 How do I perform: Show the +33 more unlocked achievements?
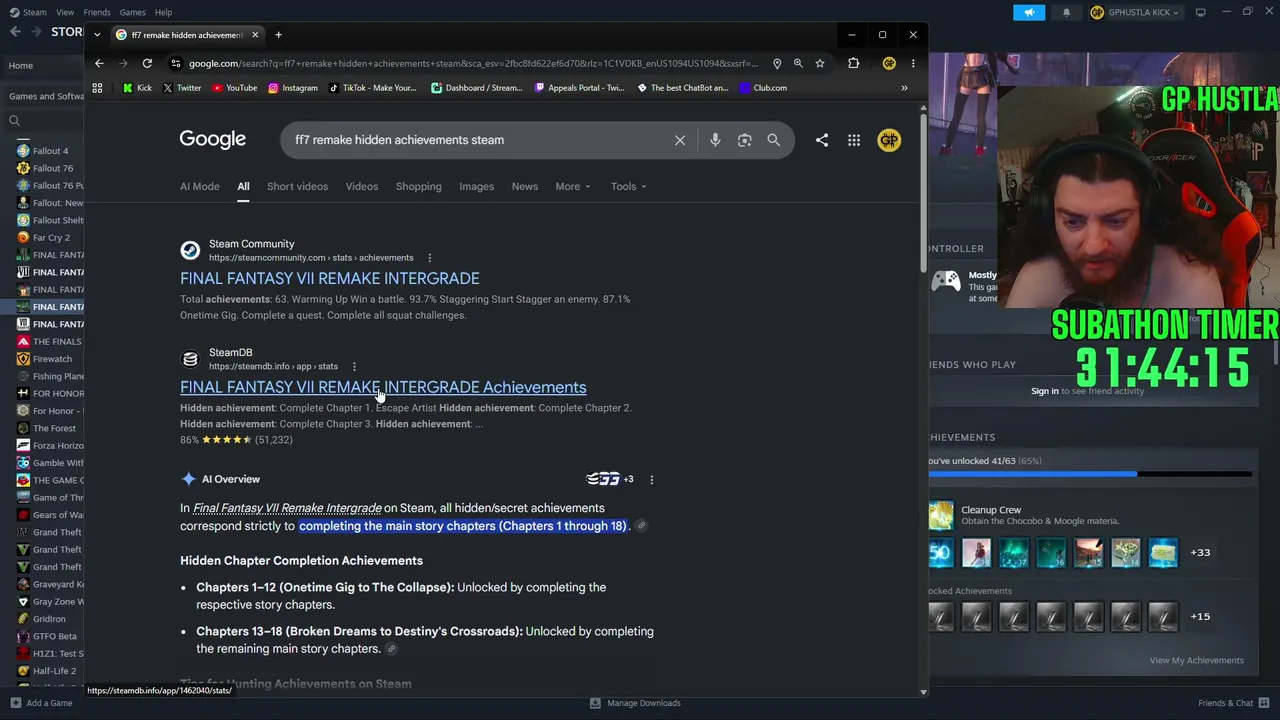click(x=1200, y=552)
